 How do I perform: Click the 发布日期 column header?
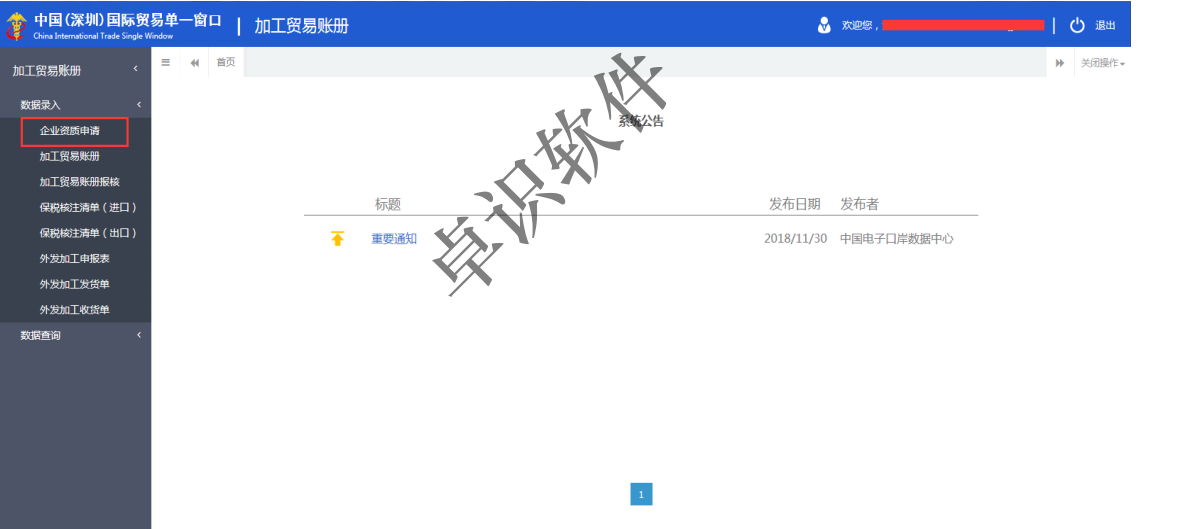(x=795, y=204)
